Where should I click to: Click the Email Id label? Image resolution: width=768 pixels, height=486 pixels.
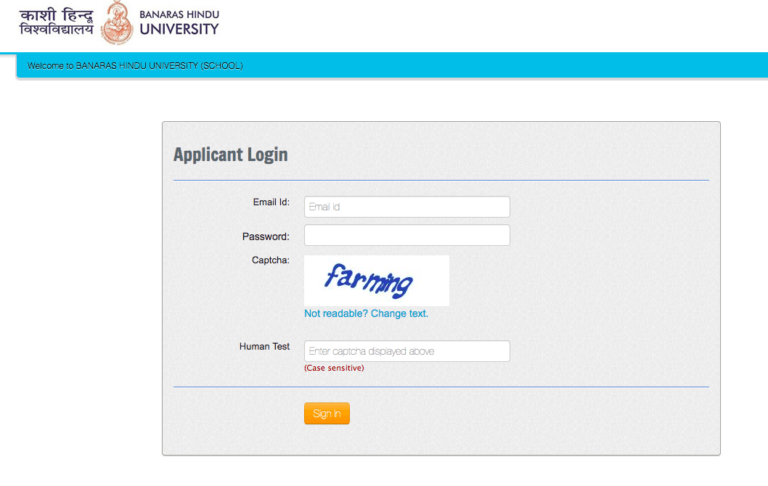coord(270,202)
